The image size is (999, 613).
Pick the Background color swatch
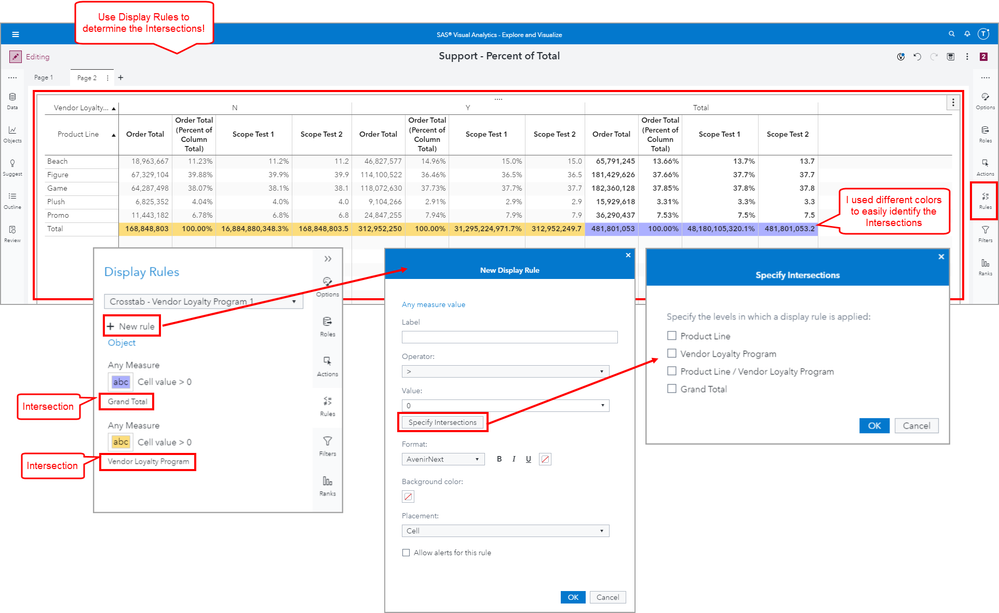coord(408,496)
